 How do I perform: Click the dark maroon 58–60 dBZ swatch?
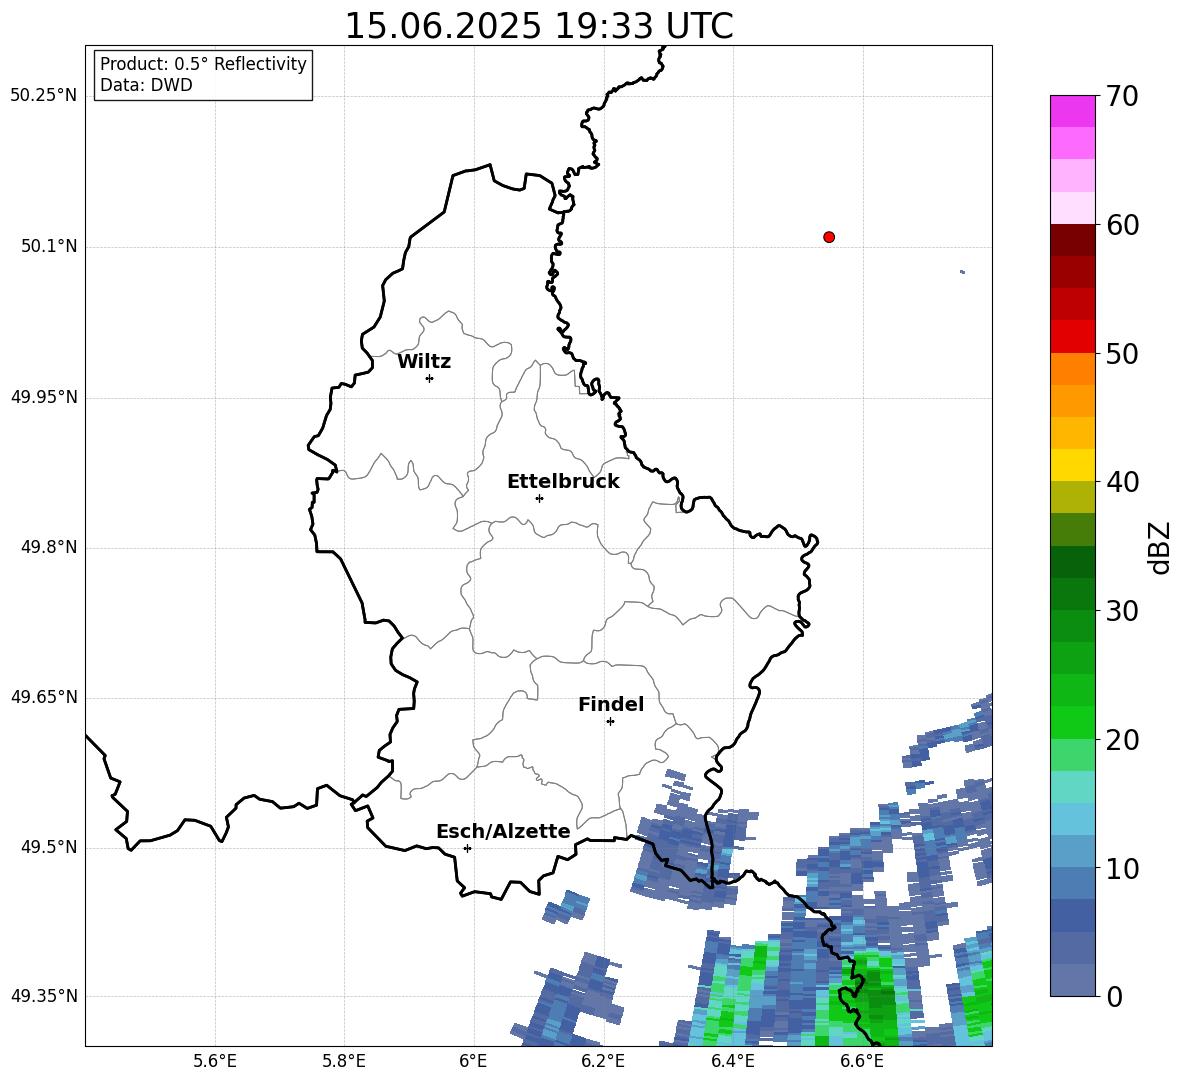pos(1072,240)
